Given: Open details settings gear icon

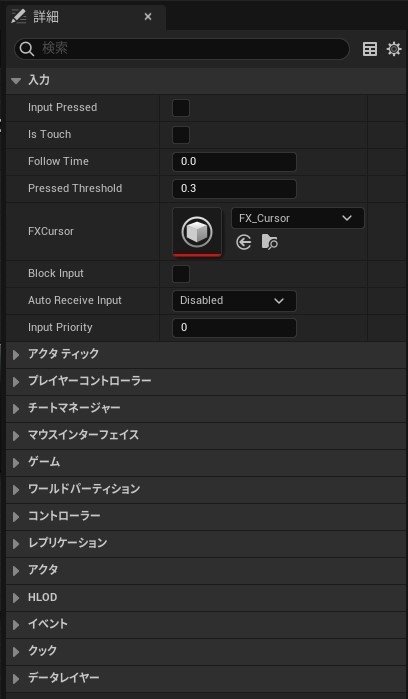Looking at the screenshot, I should 394,49.
